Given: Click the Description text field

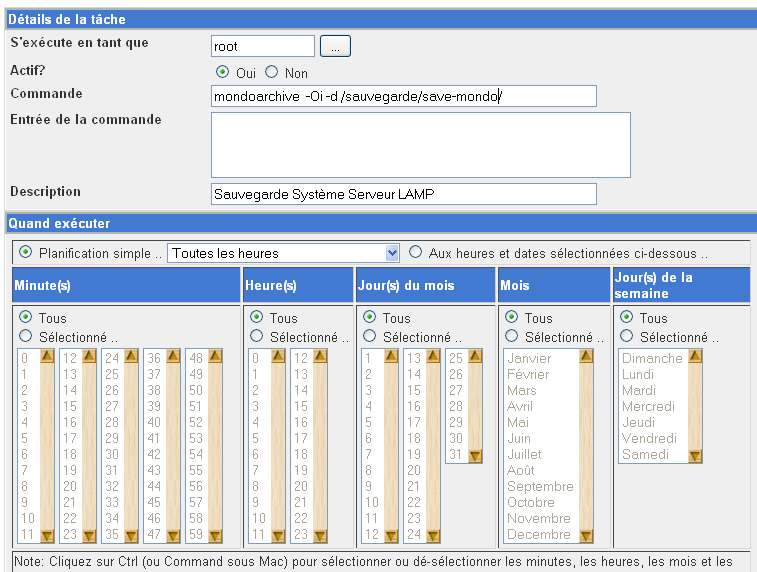Looking at the screenshot, I should click(403, 194).
